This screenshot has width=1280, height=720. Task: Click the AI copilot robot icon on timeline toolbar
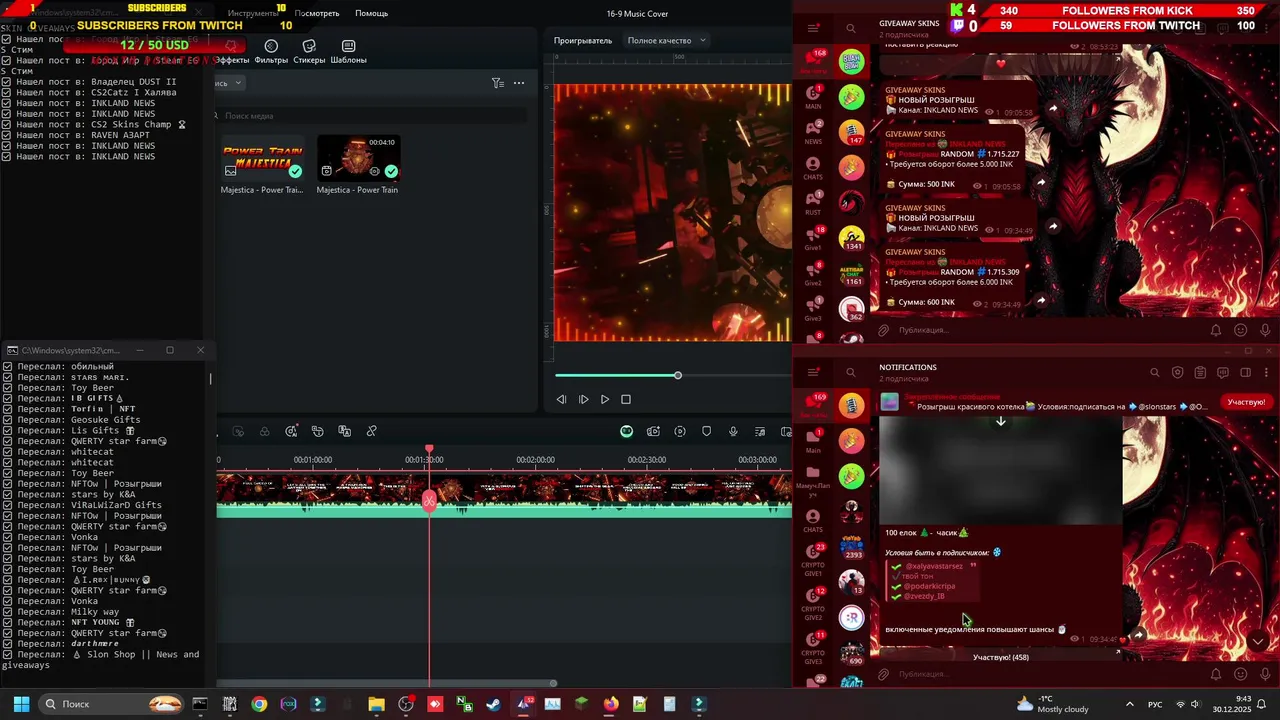coord(626,431)
